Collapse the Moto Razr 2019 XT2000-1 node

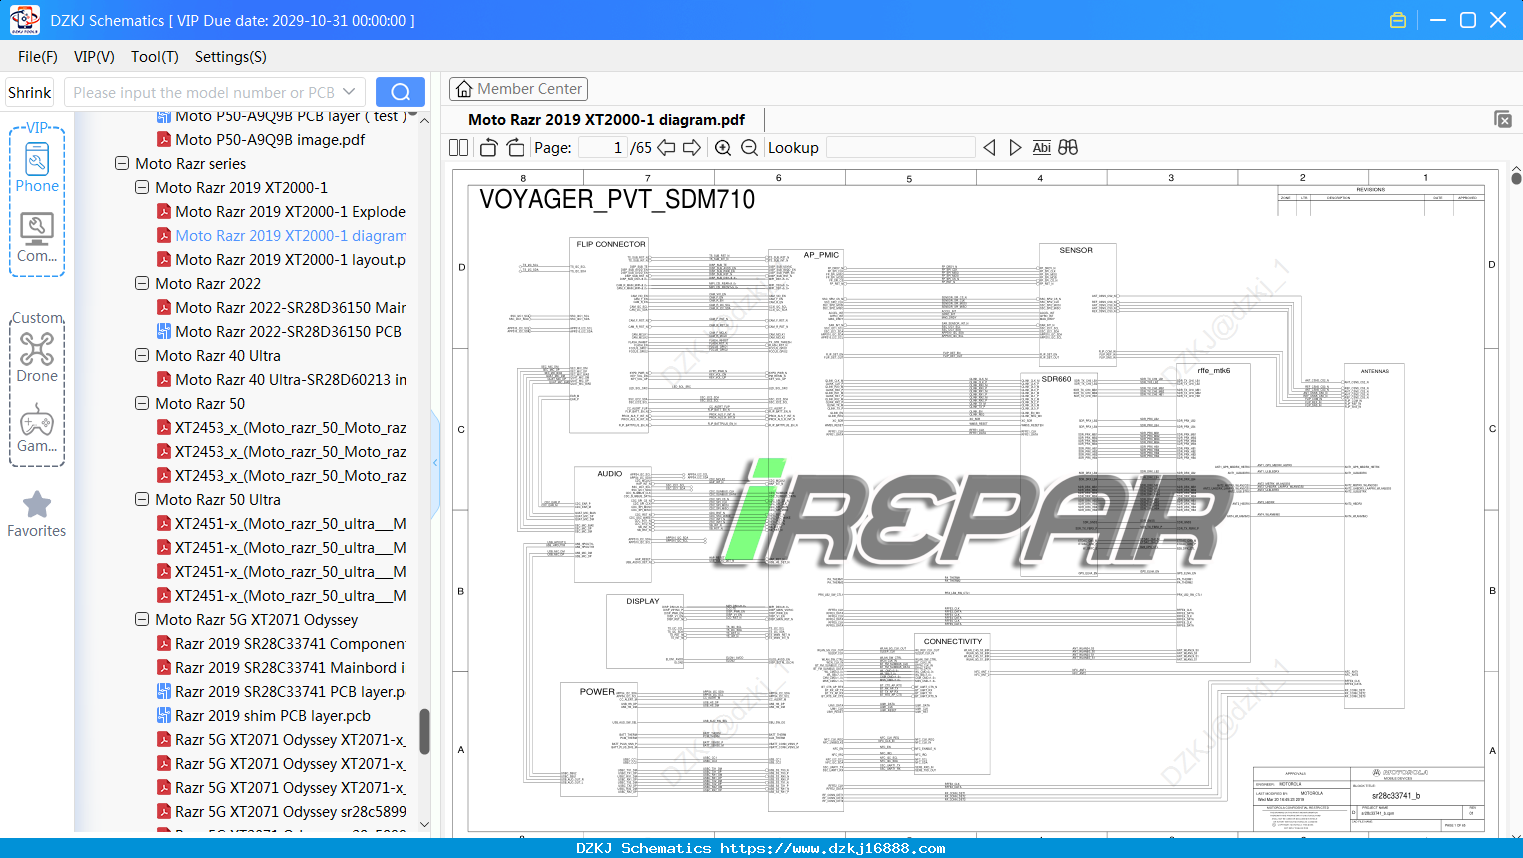pos(142,187)
